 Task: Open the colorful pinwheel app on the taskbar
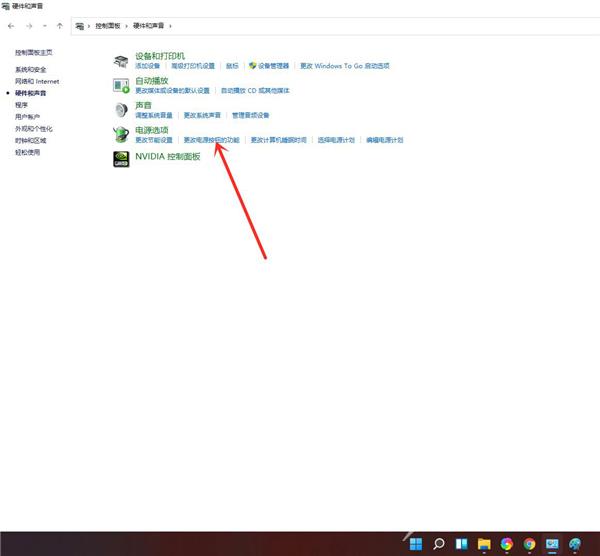point(507,544)
